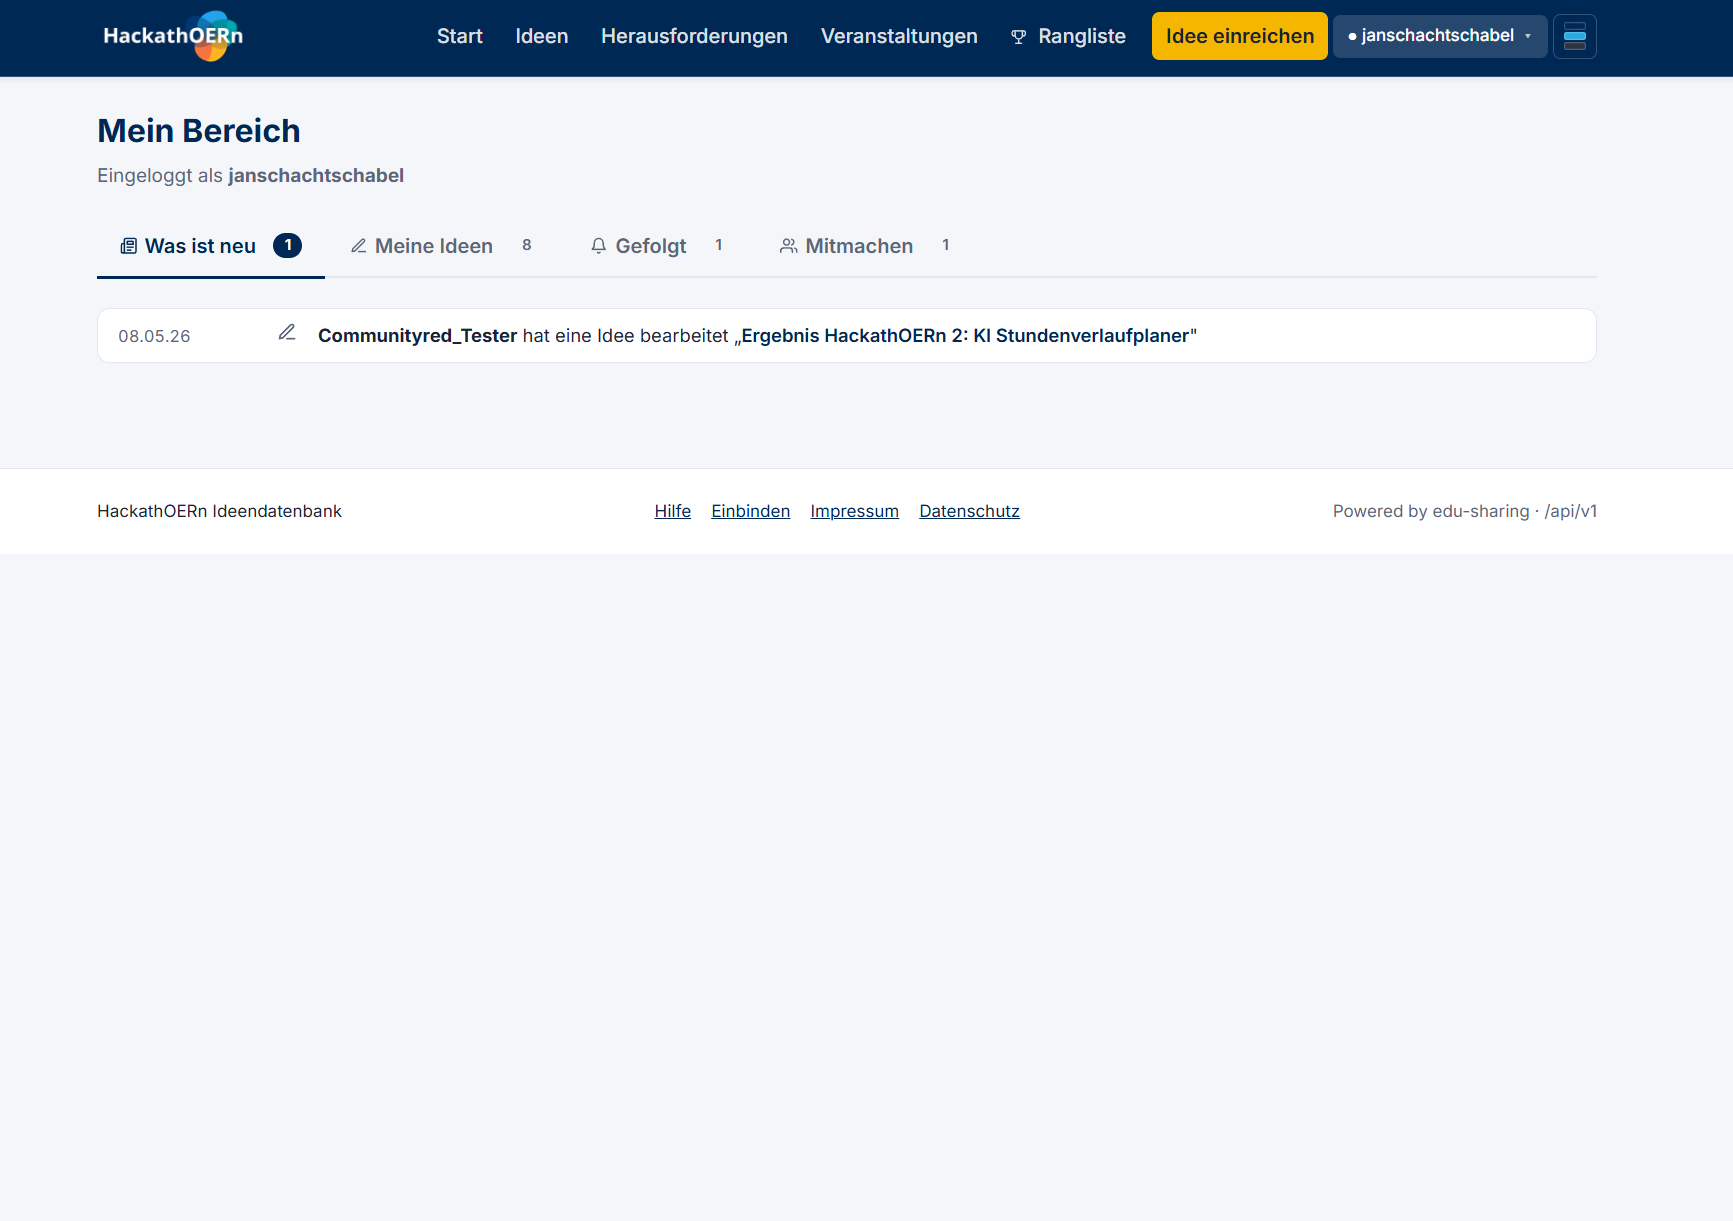Click the people icon on Mitmachen tab
Image resolution: width=1733 pixels, height=1221 pixels.
pos(789,246)
